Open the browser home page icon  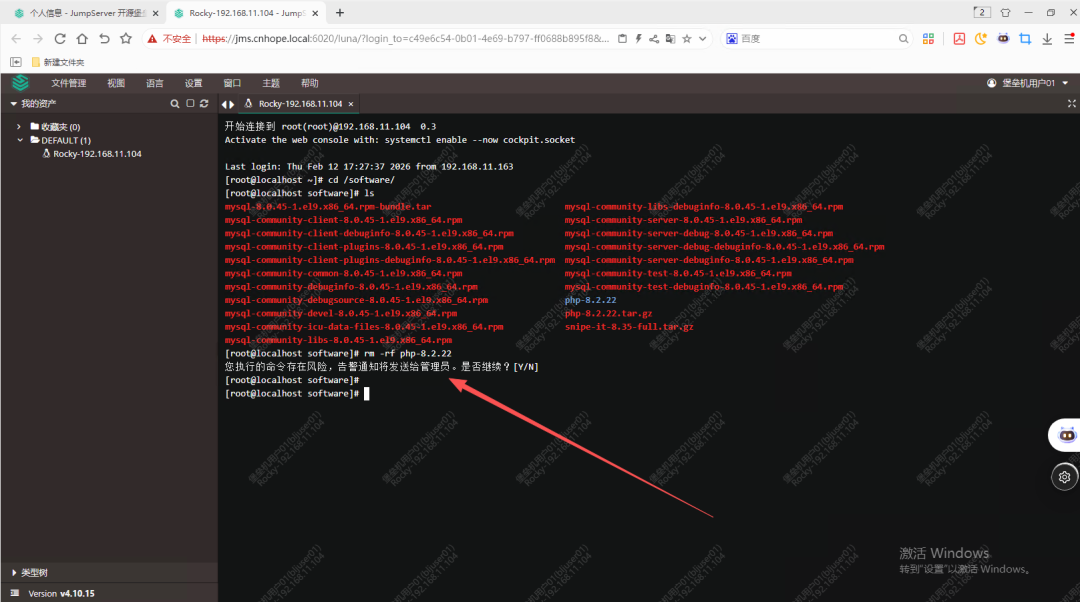pyautogui.click(x=82, y=39)
